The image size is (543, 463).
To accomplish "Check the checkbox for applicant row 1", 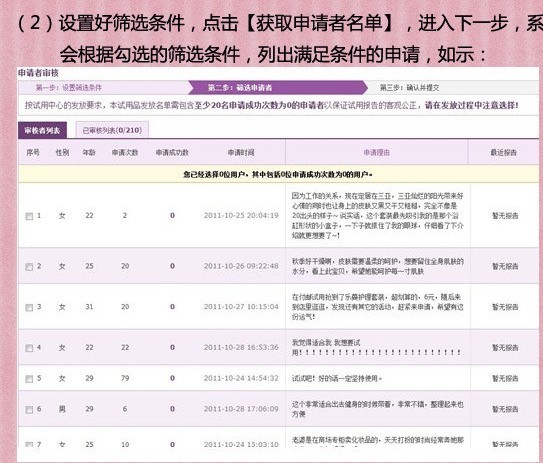I will (29, 216).
